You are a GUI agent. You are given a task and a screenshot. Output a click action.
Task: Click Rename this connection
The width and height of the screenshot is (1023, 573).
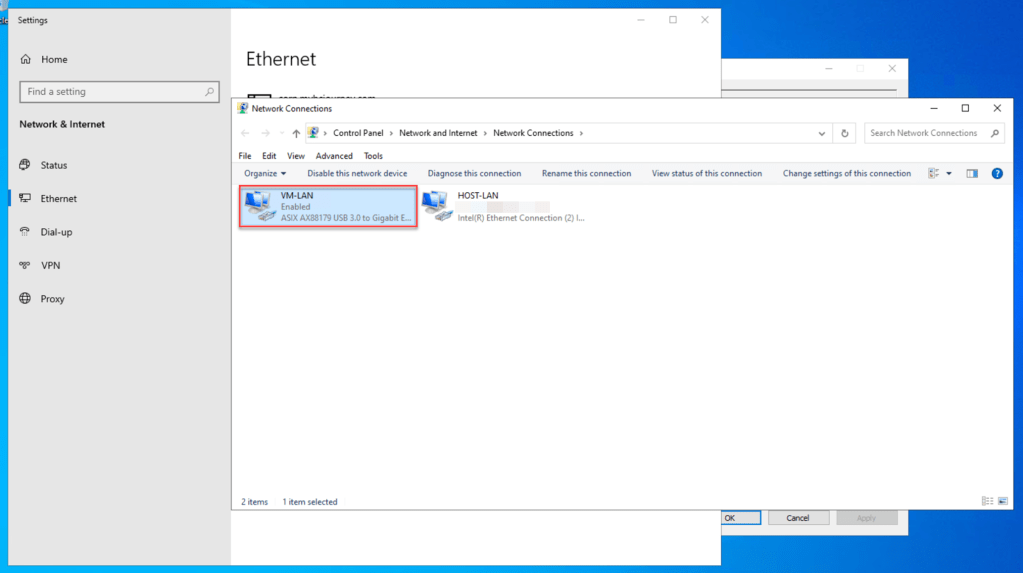(586, 174)
